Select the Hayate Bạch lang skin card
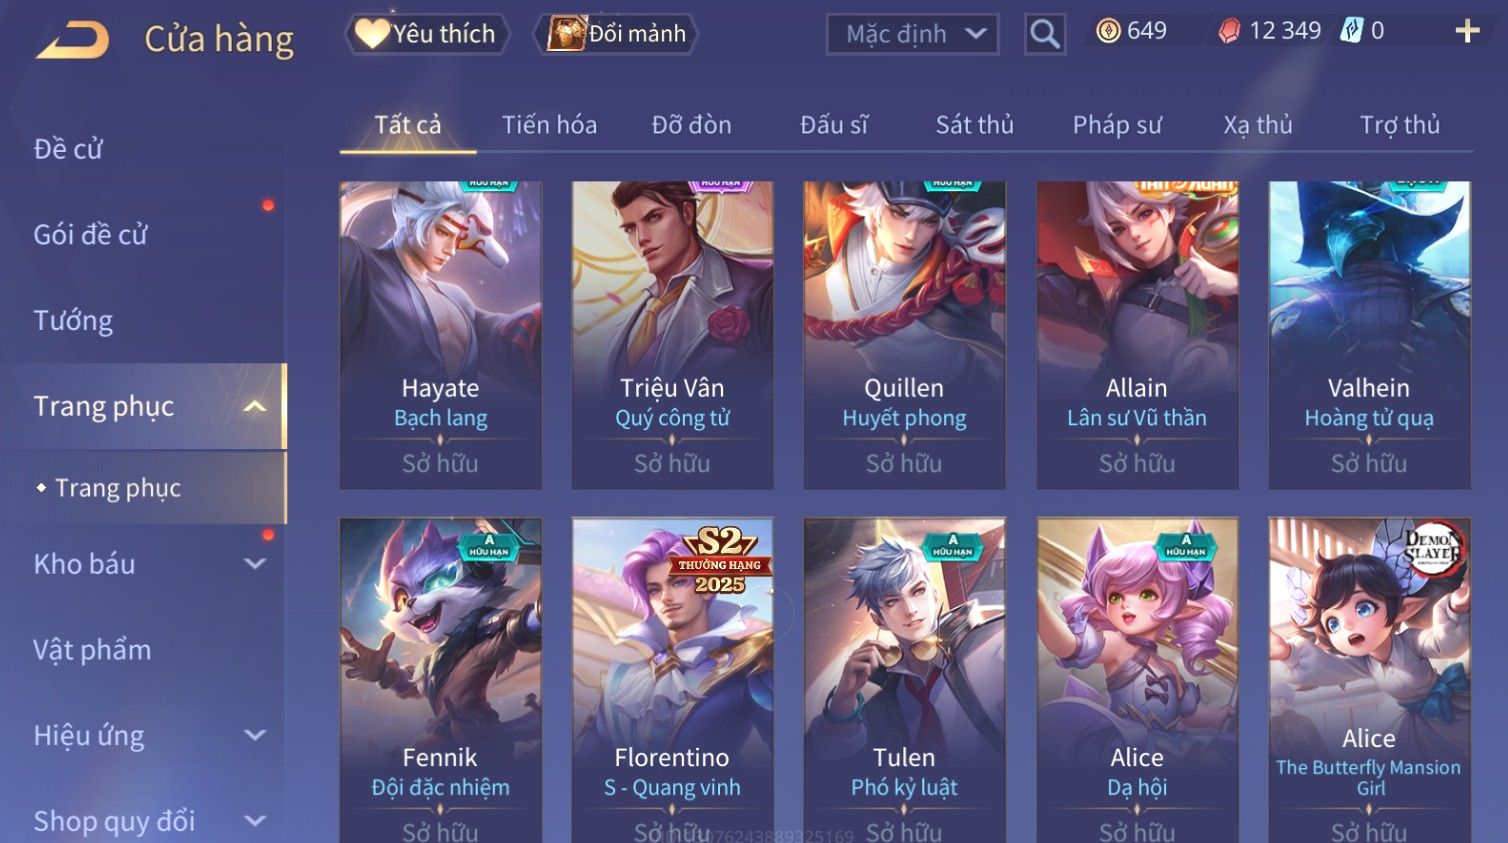Screen dimensions: 1508x843 [440, 335]
